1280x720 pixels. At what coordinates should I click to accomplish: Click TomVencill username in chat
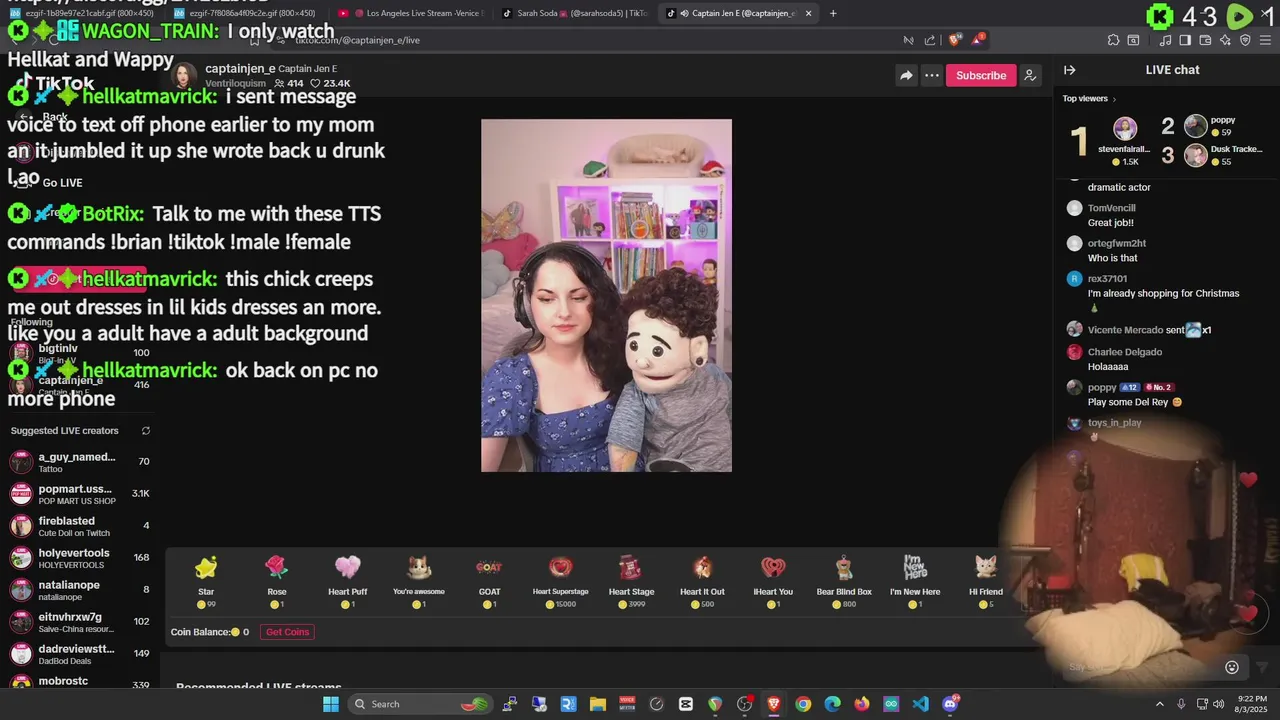click(x=1111, y=208)
